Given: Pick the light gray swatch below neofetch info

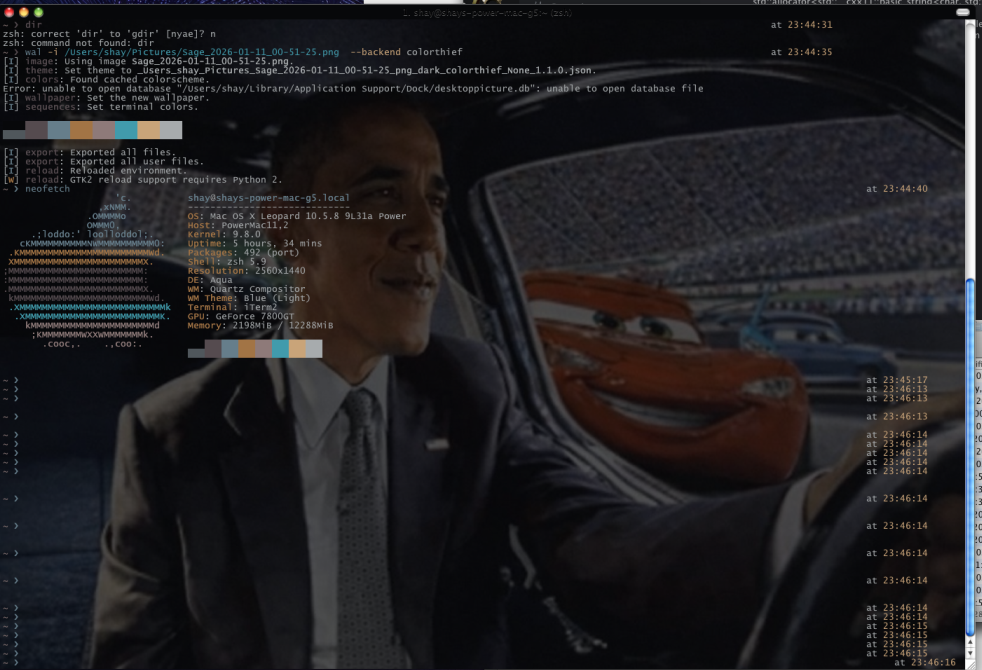Looking at the screenshot, I should coord(314,349).
